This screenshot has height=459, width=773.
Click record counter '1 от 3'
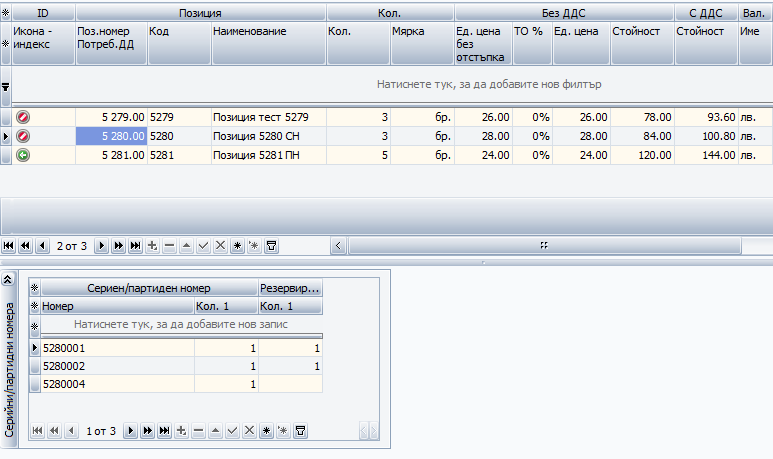(101, 431)
